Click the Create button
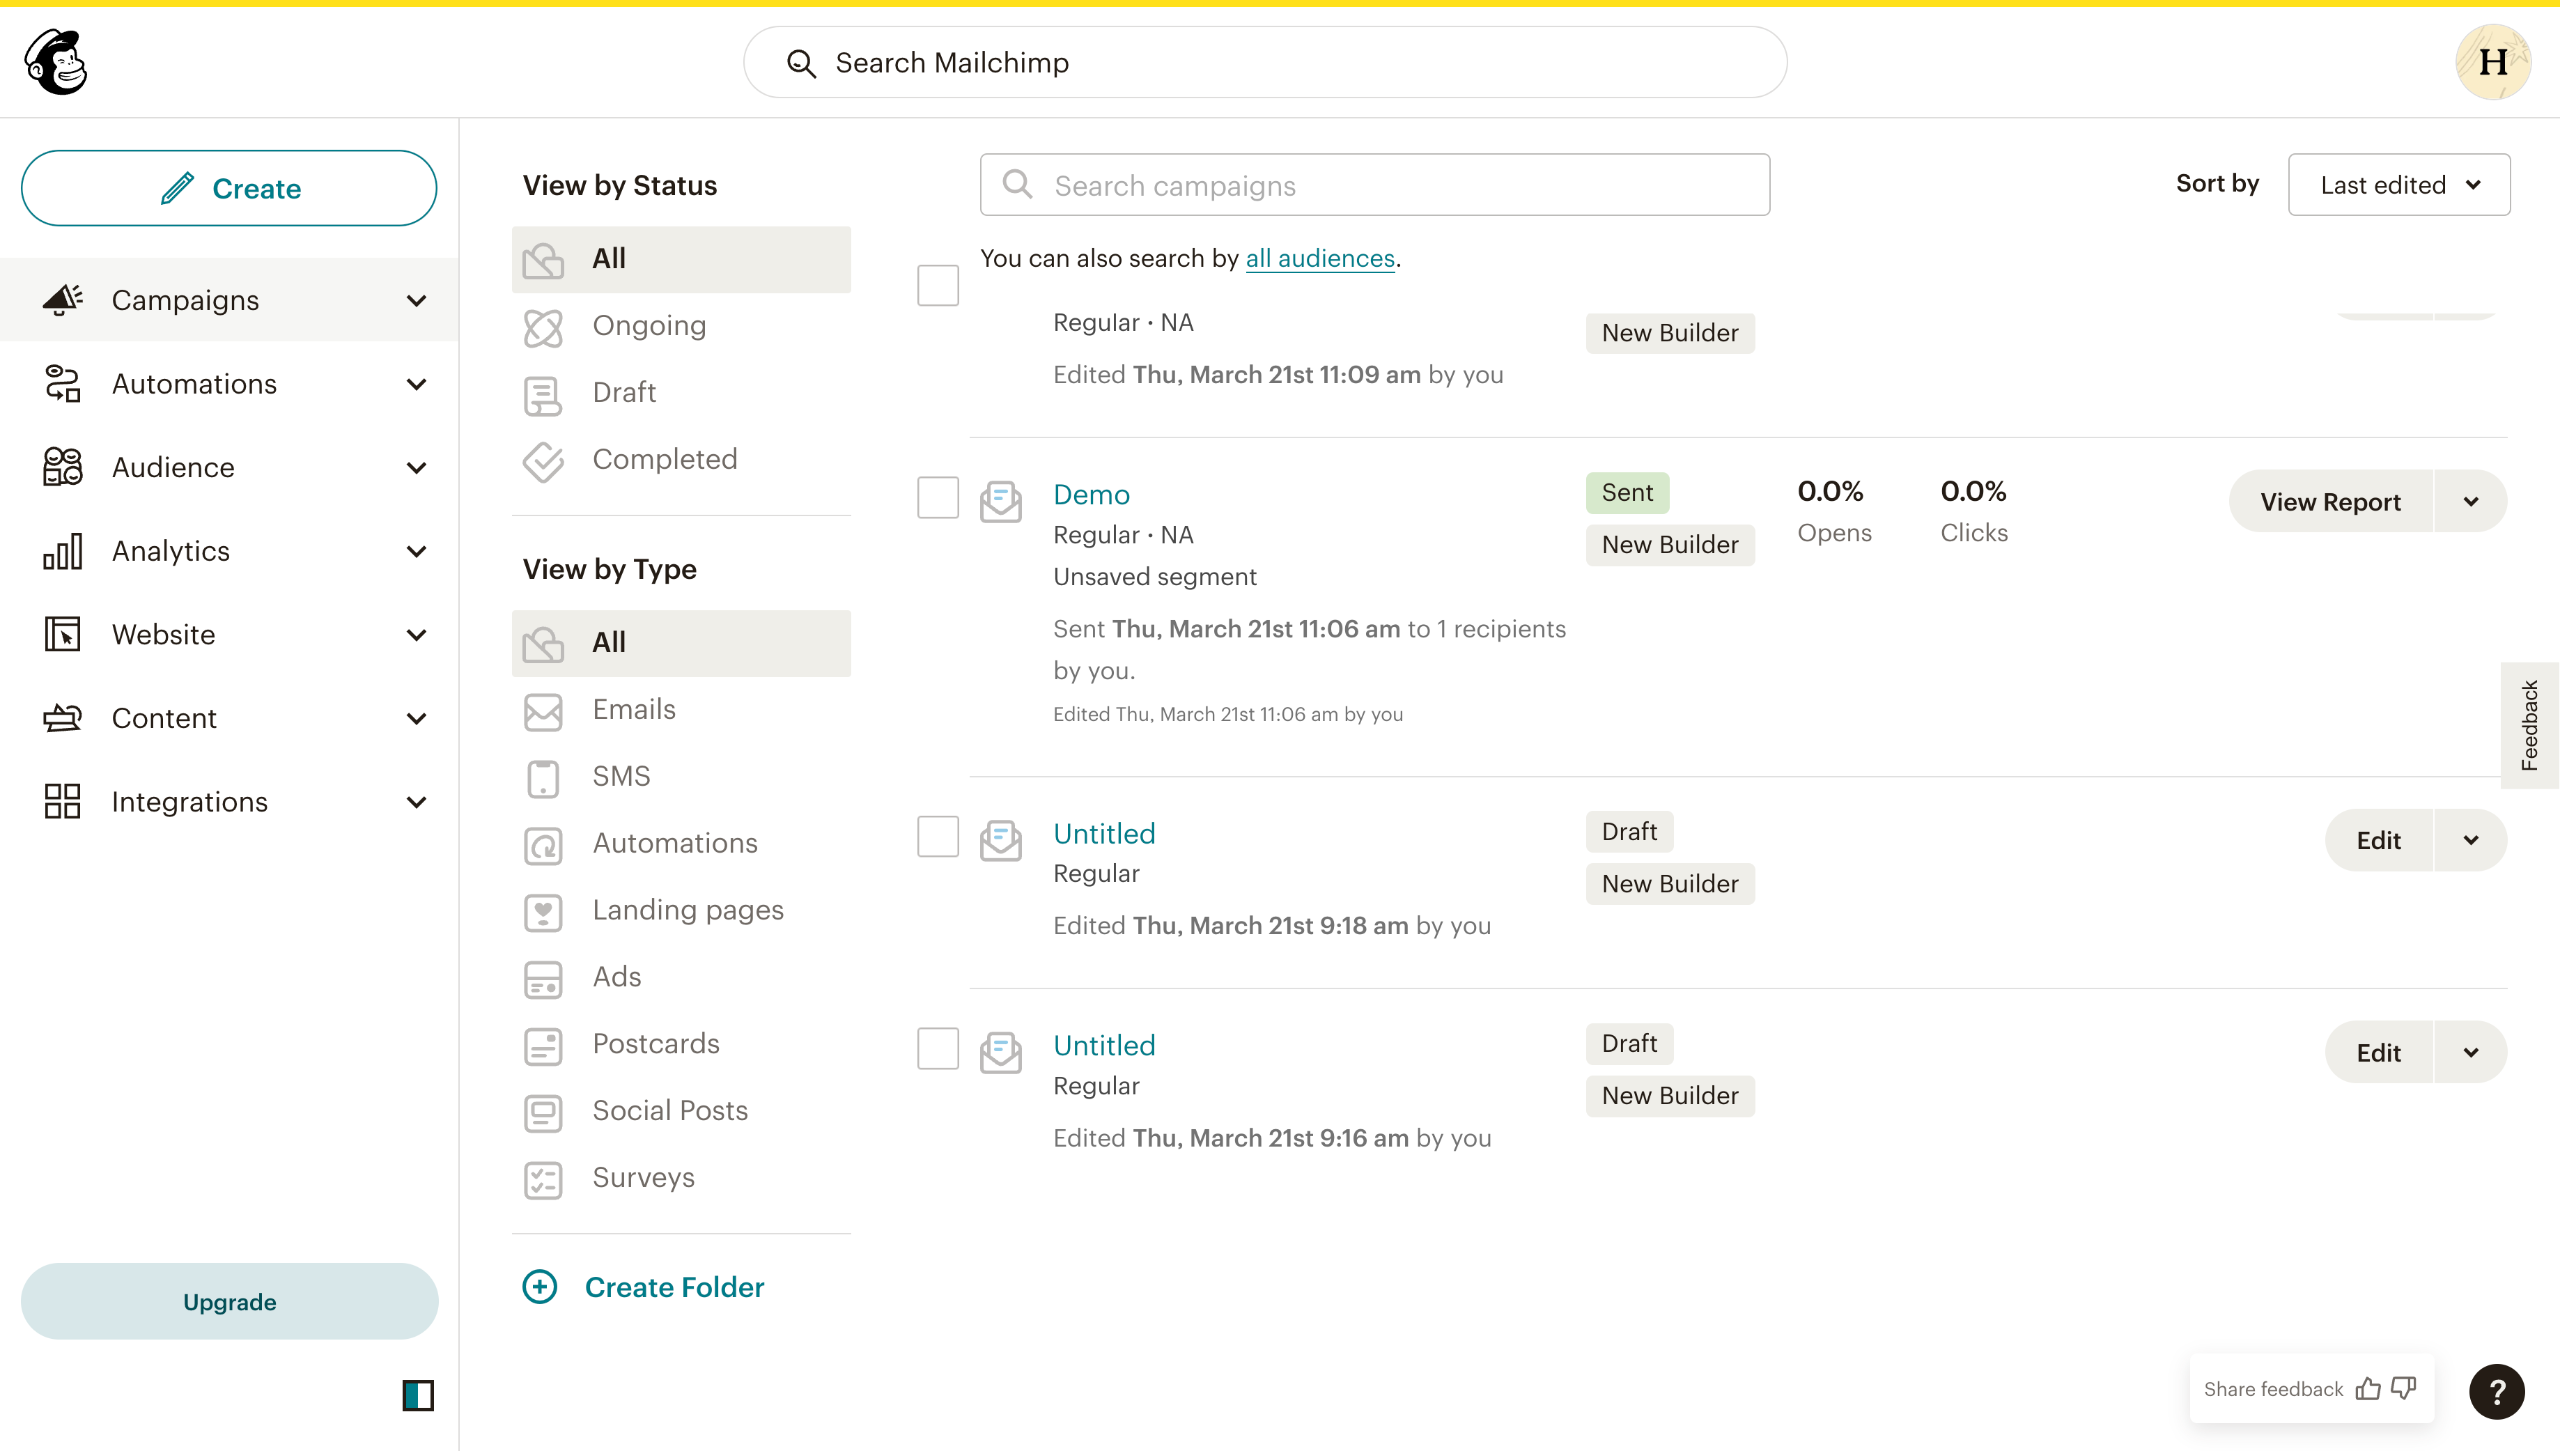This screenshot has height=1451, width=2560. [x=229, y=188]
